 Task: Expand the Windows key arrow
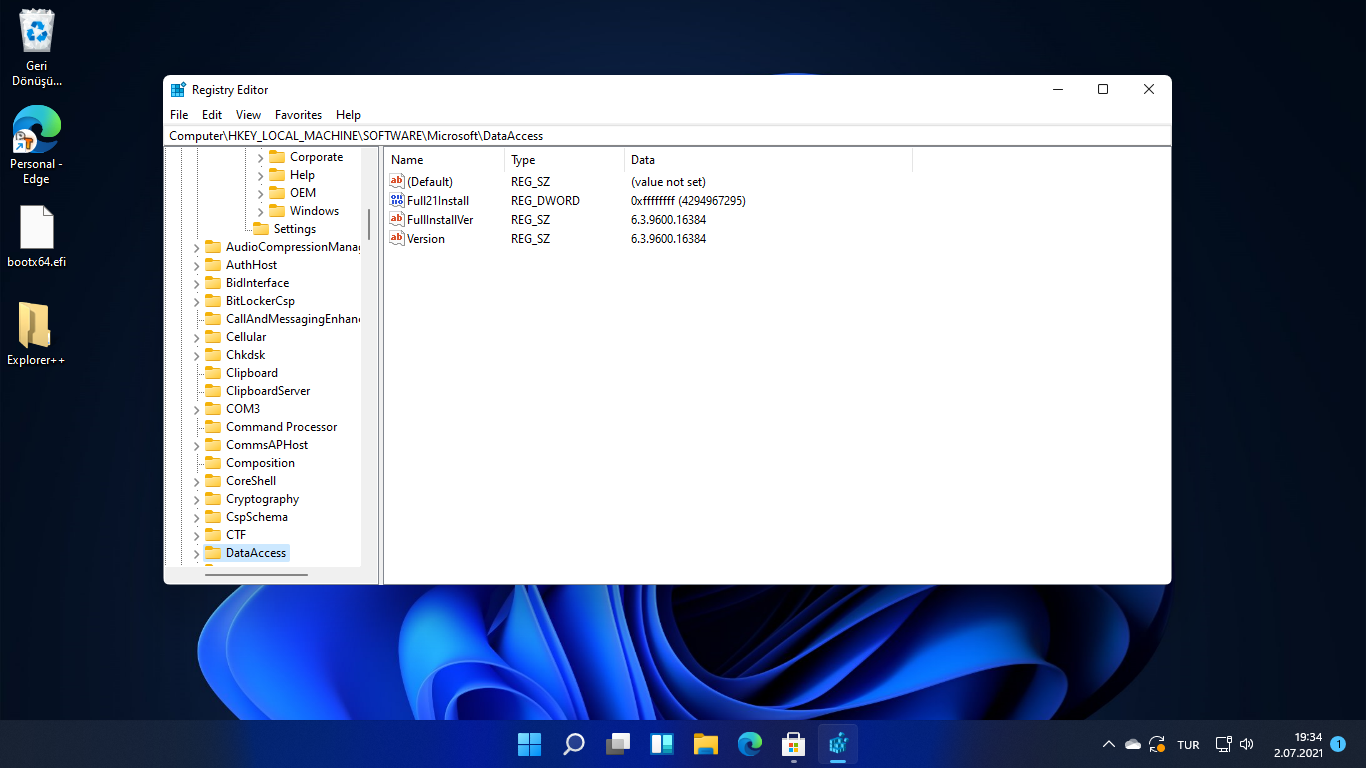(260, 211)
